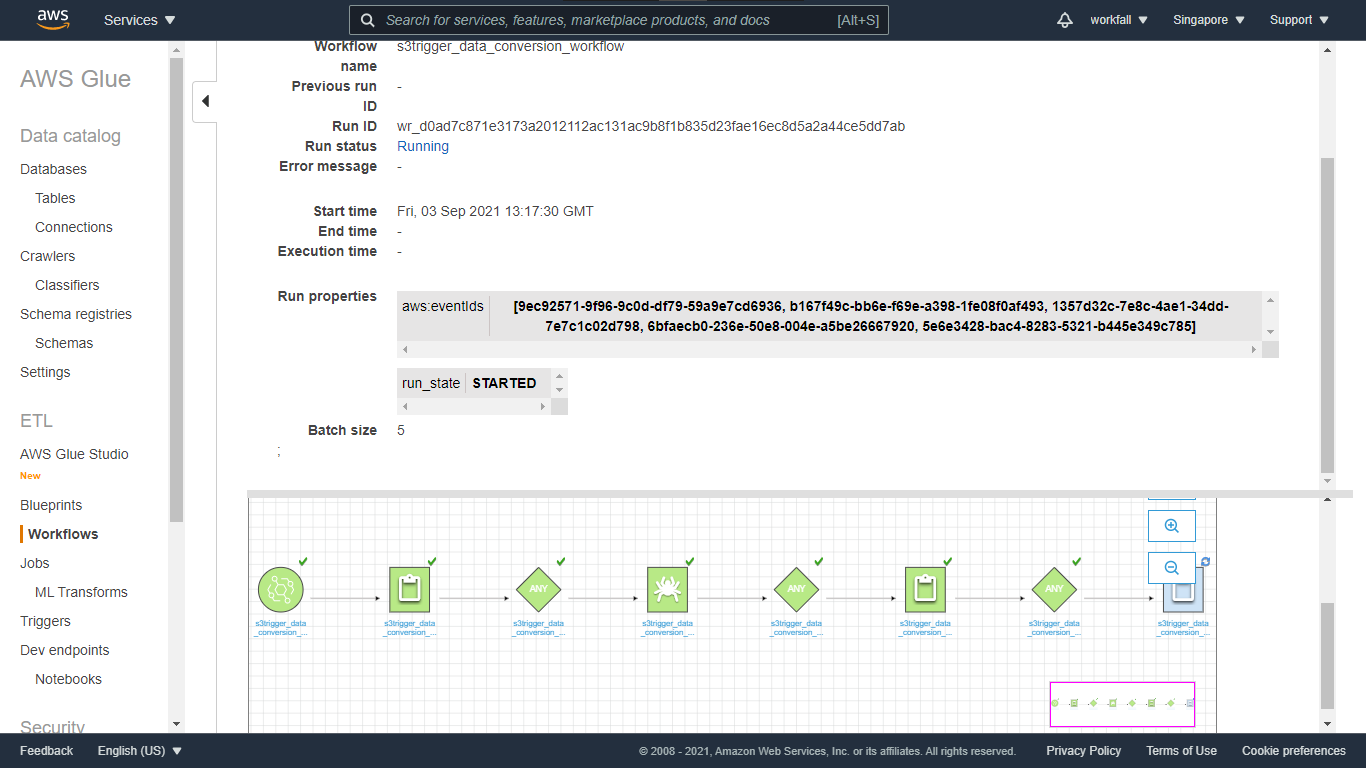Select ANY condition node preceding the crawler
1366x768 pixels.
click(538, 589)
